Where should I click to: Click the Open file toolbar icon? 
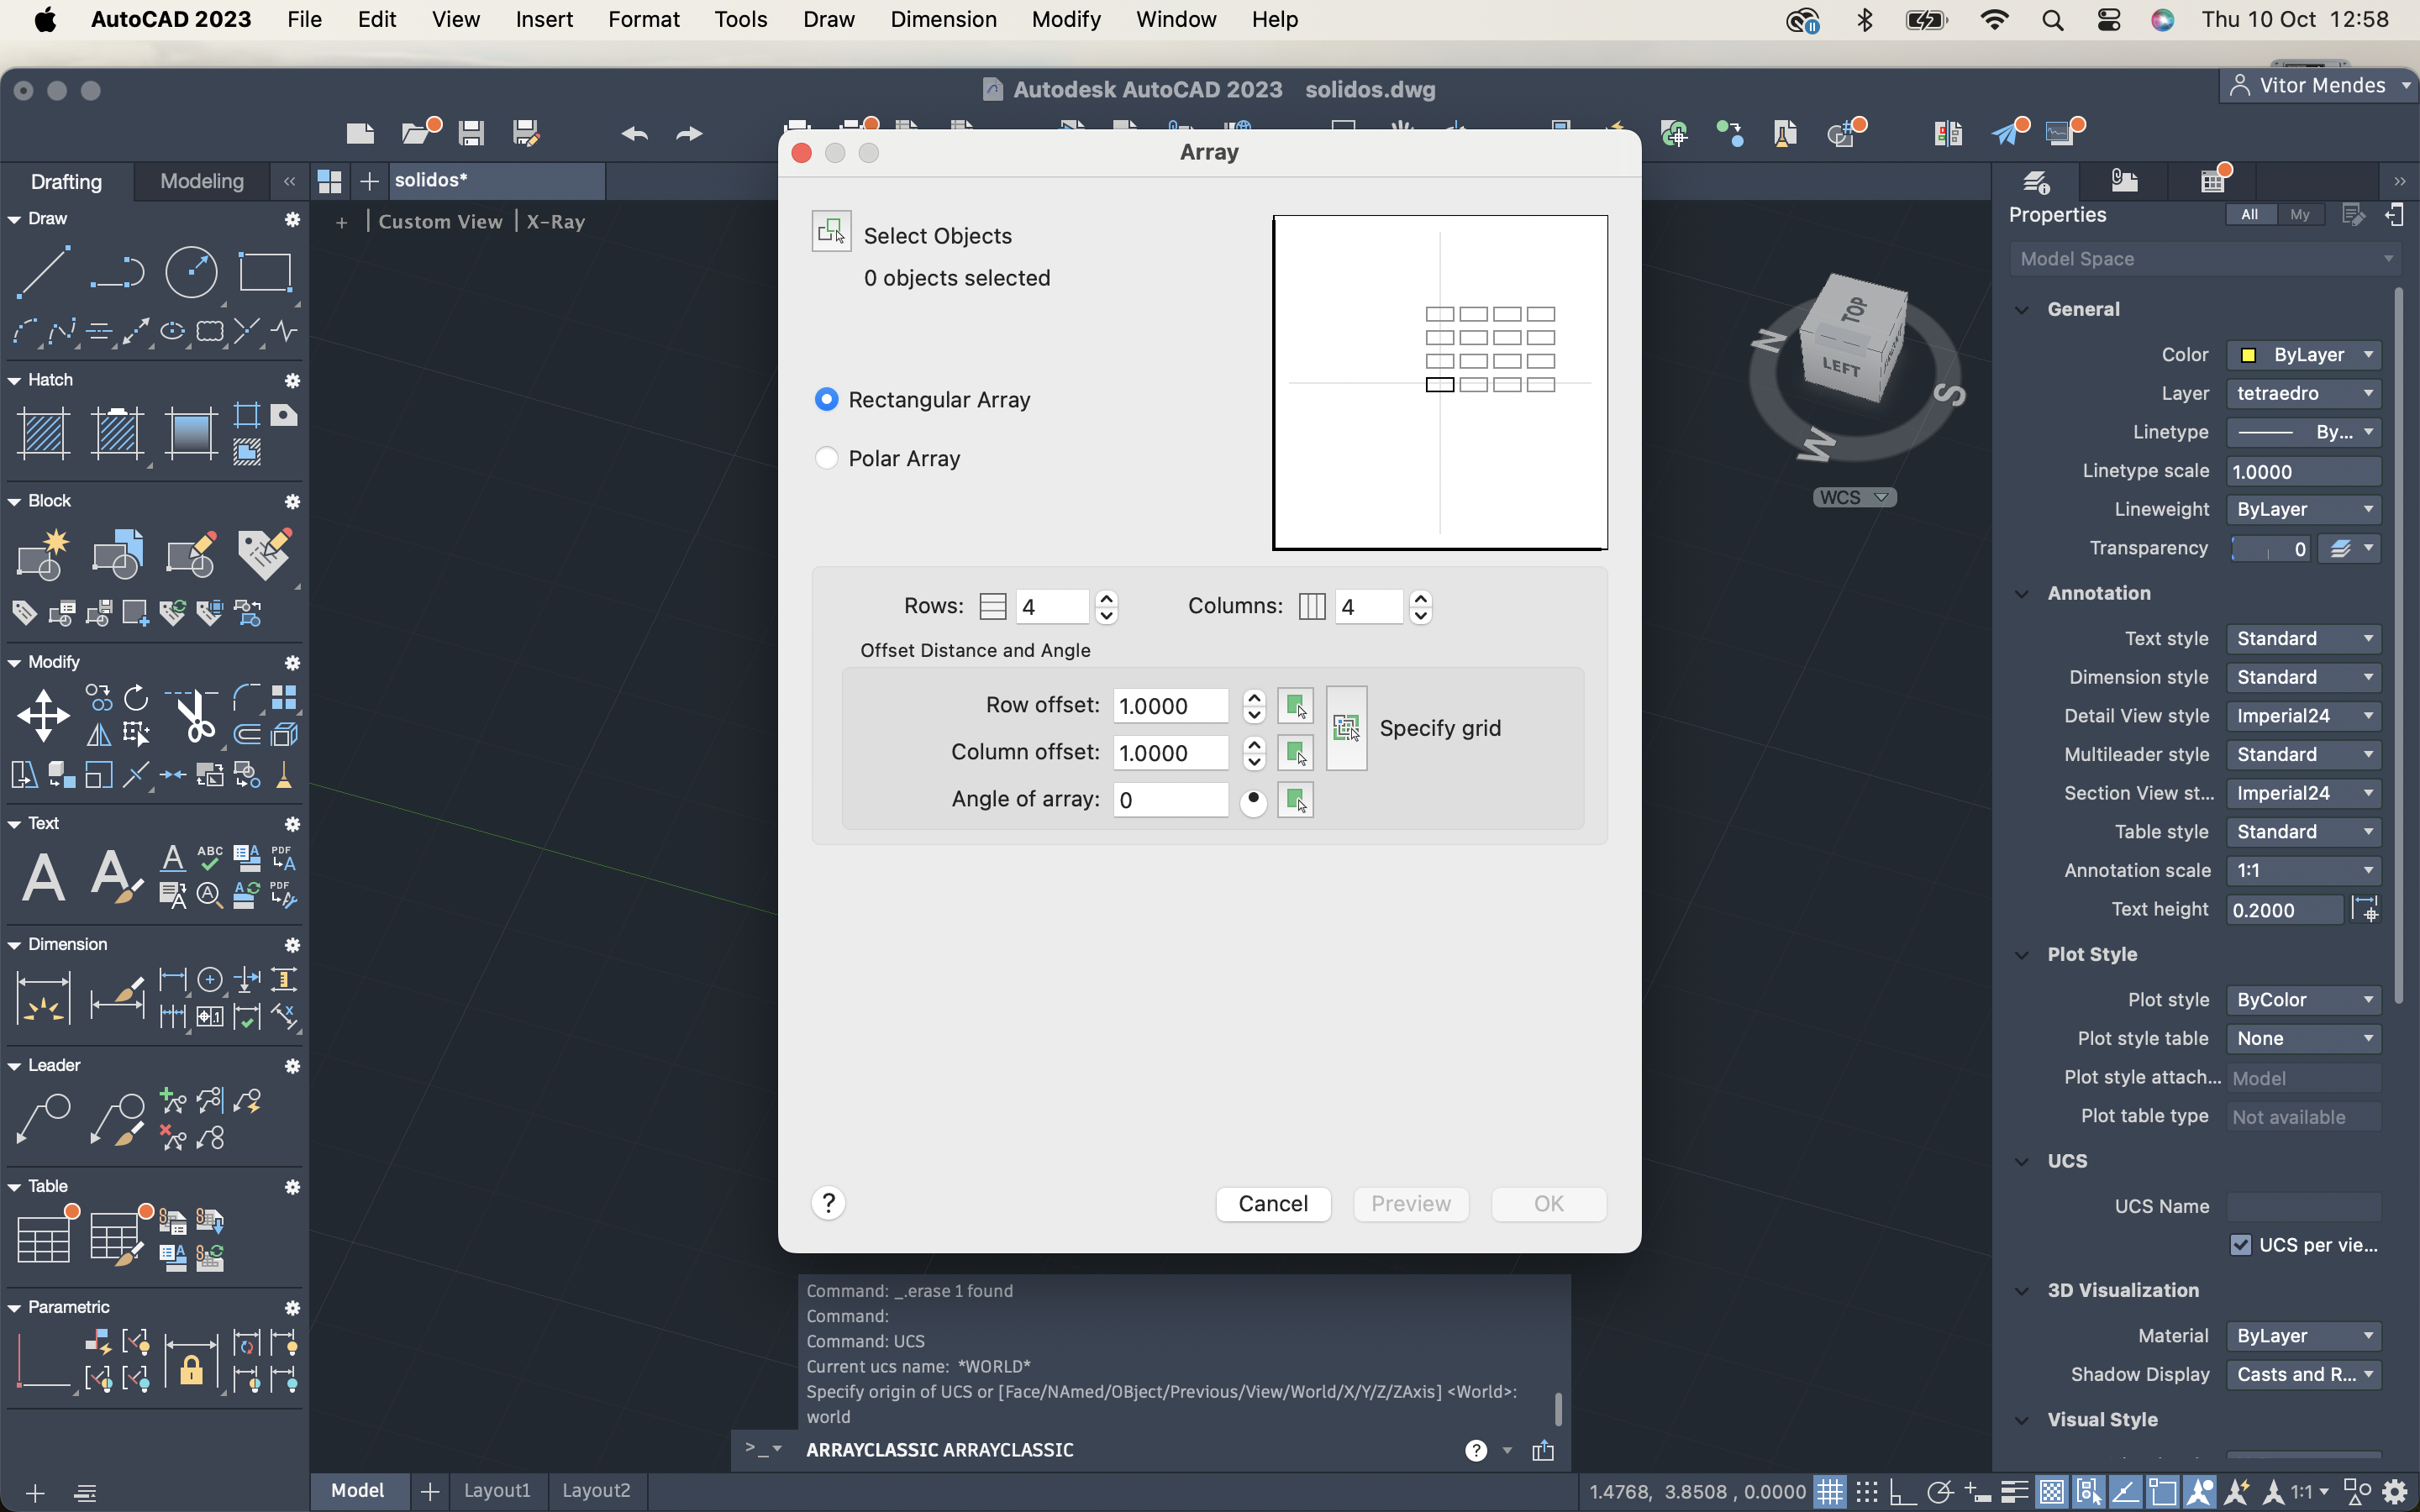pos(417,133)
